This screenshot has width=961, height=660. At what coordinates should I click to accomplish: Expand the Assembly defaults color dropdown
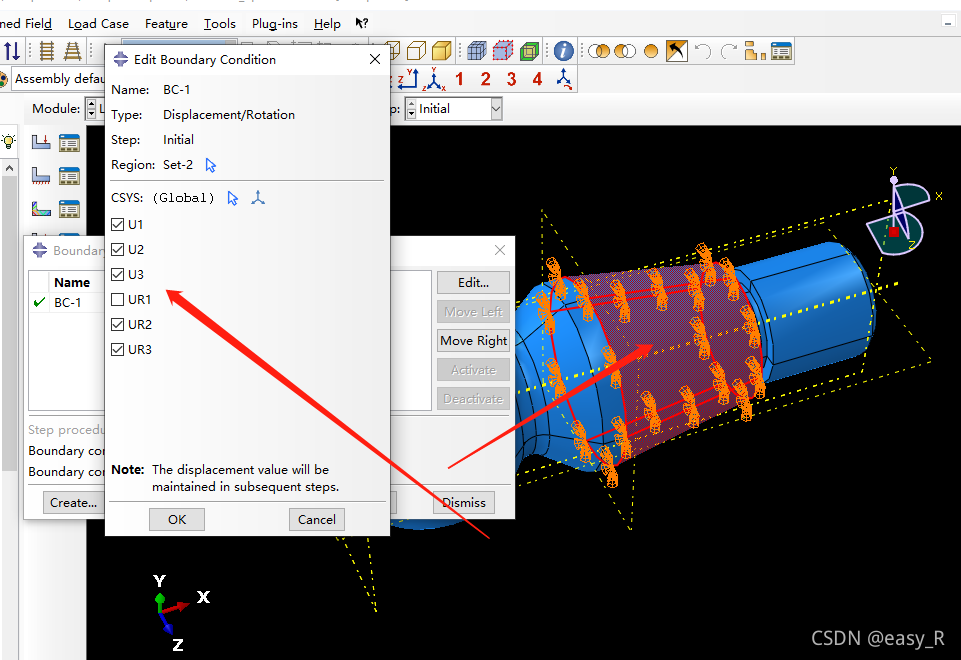(x=58, y=79)
